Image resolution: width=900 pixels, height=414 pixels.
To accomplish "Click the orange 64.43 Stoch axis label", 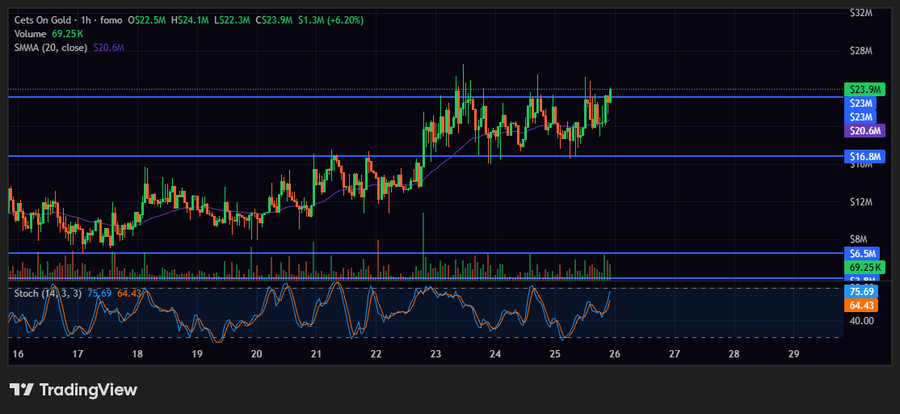I will [862, 305].
